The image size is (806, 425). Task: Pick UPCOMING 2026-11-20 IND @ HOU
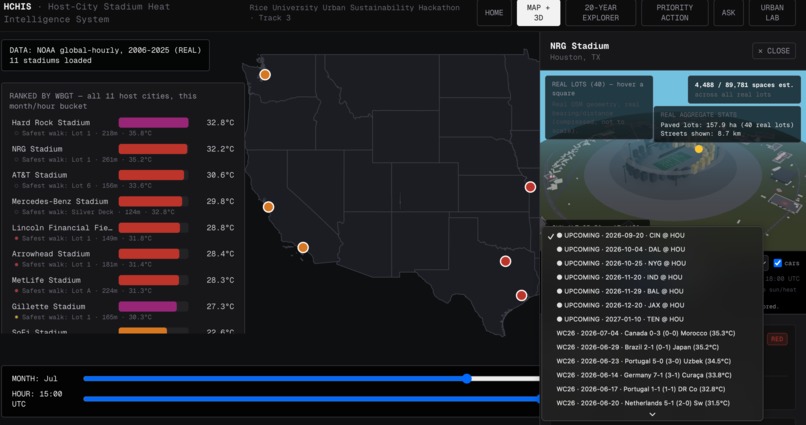click(x=652, y=277)
